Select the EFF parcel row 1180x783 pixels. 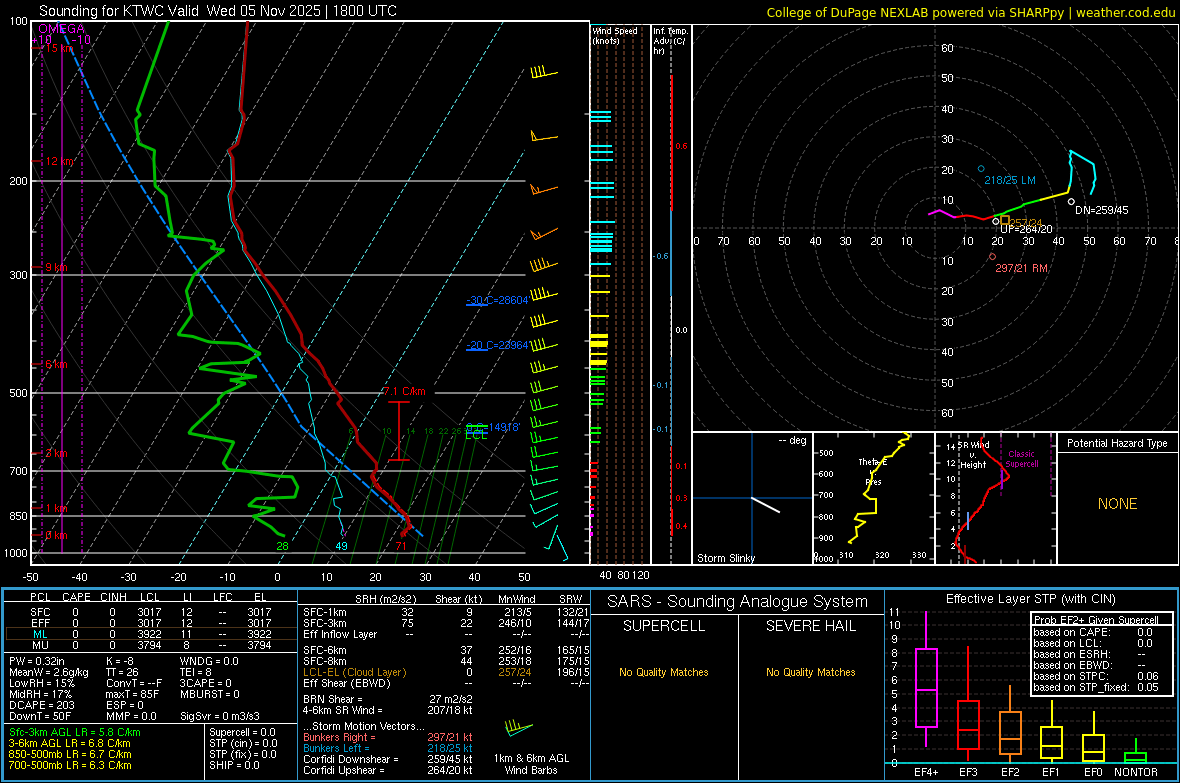point(151,623)
